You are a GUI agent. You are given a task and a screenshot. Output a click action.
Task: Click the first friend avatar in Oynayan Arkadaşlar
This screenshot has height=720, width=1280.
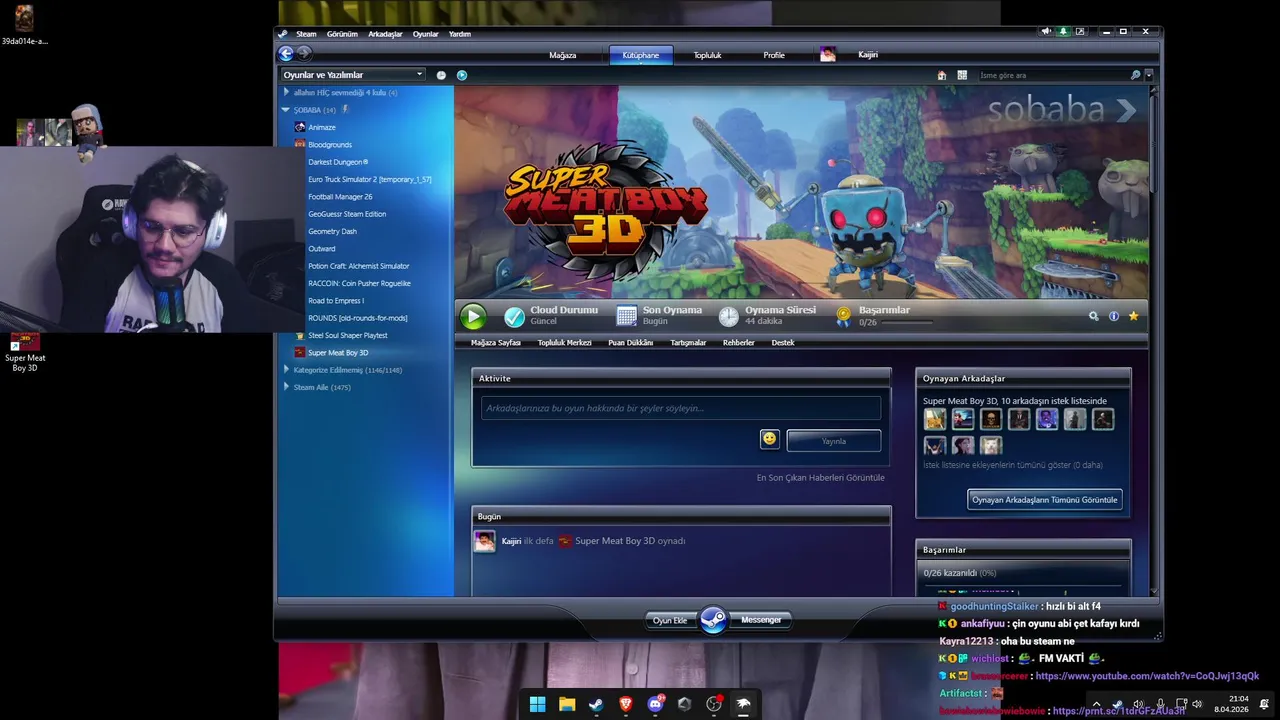point(935,419)
